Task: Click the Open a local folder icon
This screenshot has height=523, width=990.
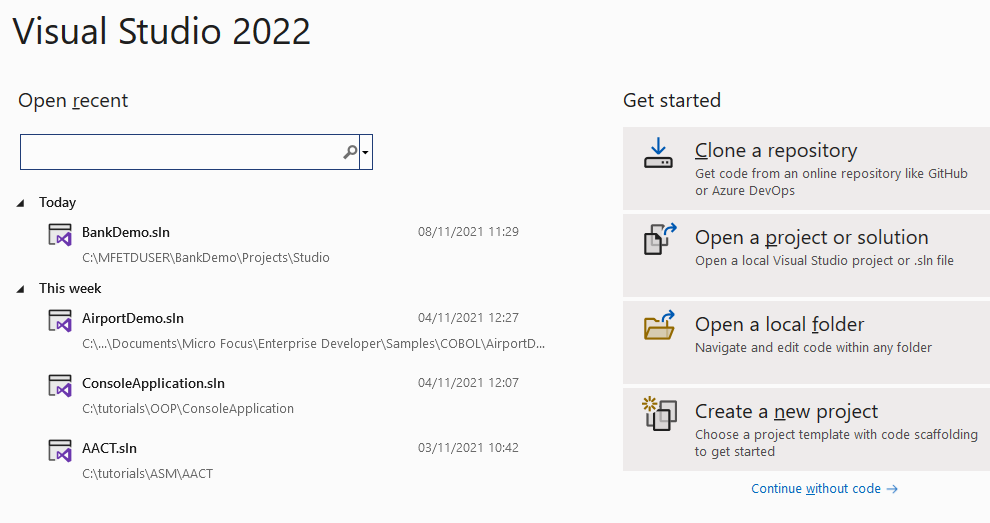Action: click(x=659, y=326)
